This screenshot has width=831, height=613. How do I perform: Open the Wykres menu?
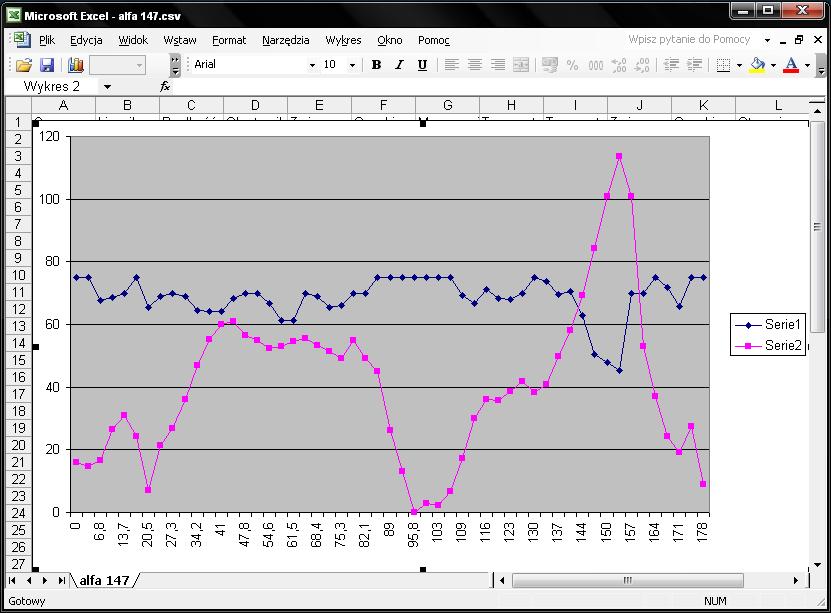point(343,40)
